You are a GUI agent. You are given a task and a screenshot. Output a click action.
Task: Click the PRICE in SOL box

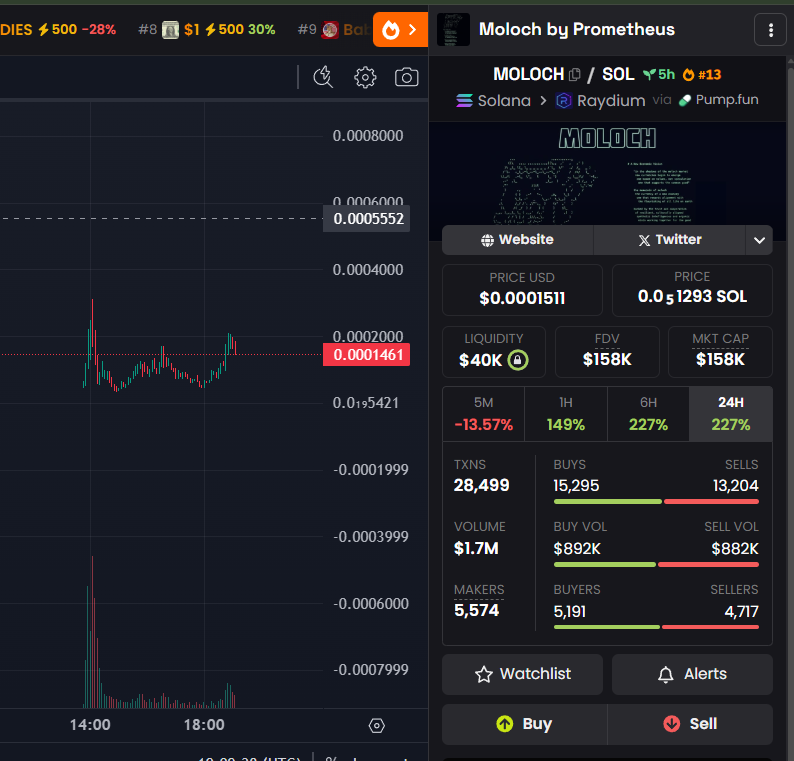(x=692, y=290)
